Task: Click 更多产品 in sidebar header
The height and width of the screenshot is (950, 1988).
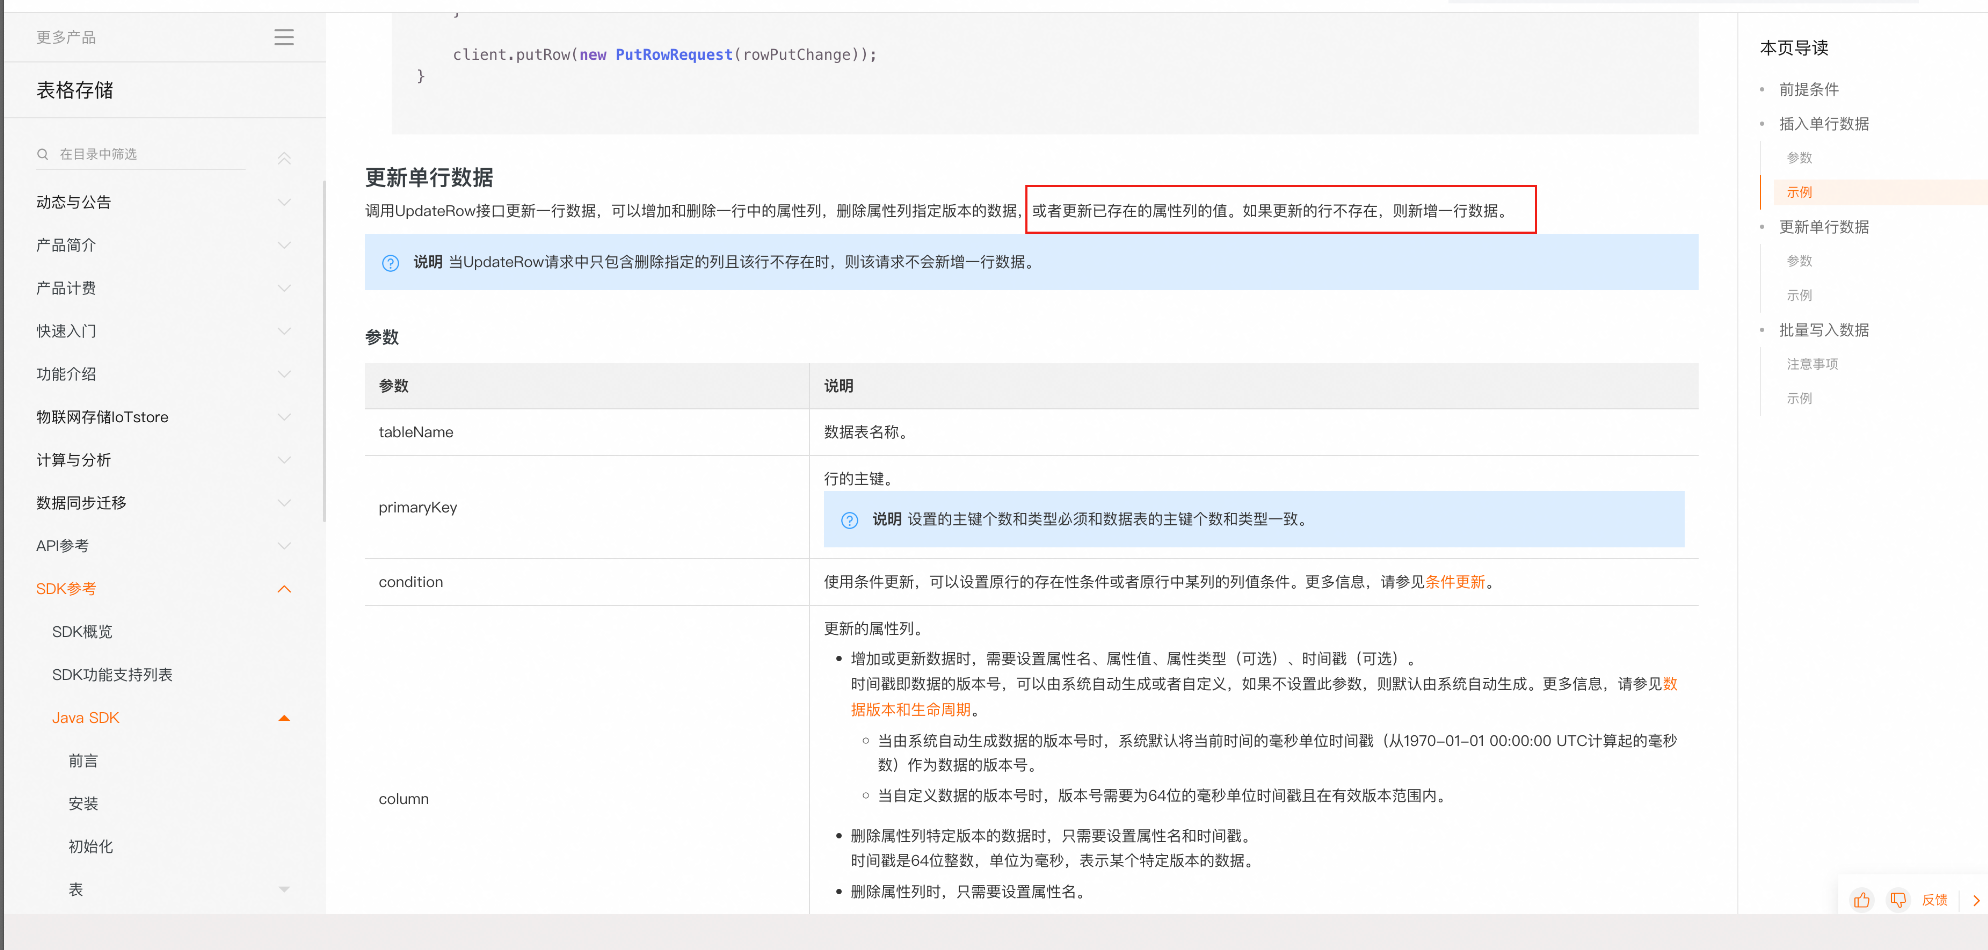Action: point(66,37)
